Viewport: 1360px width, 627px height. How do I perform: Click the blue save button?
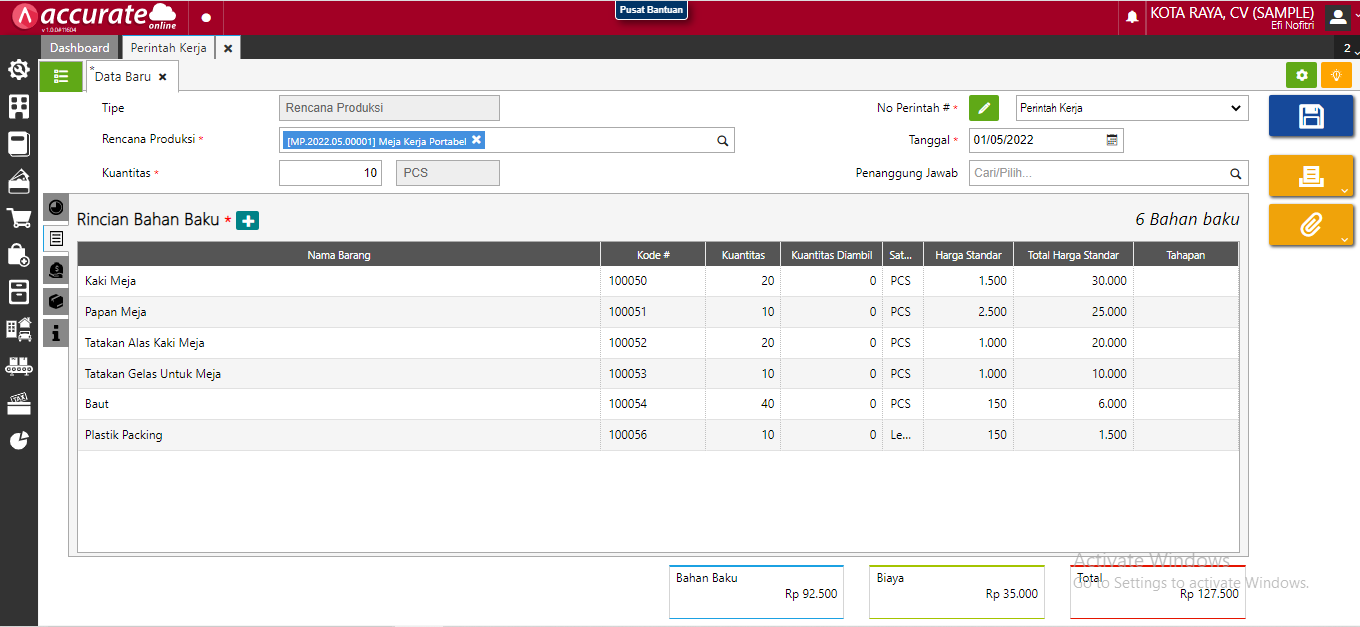point(1311,116)
